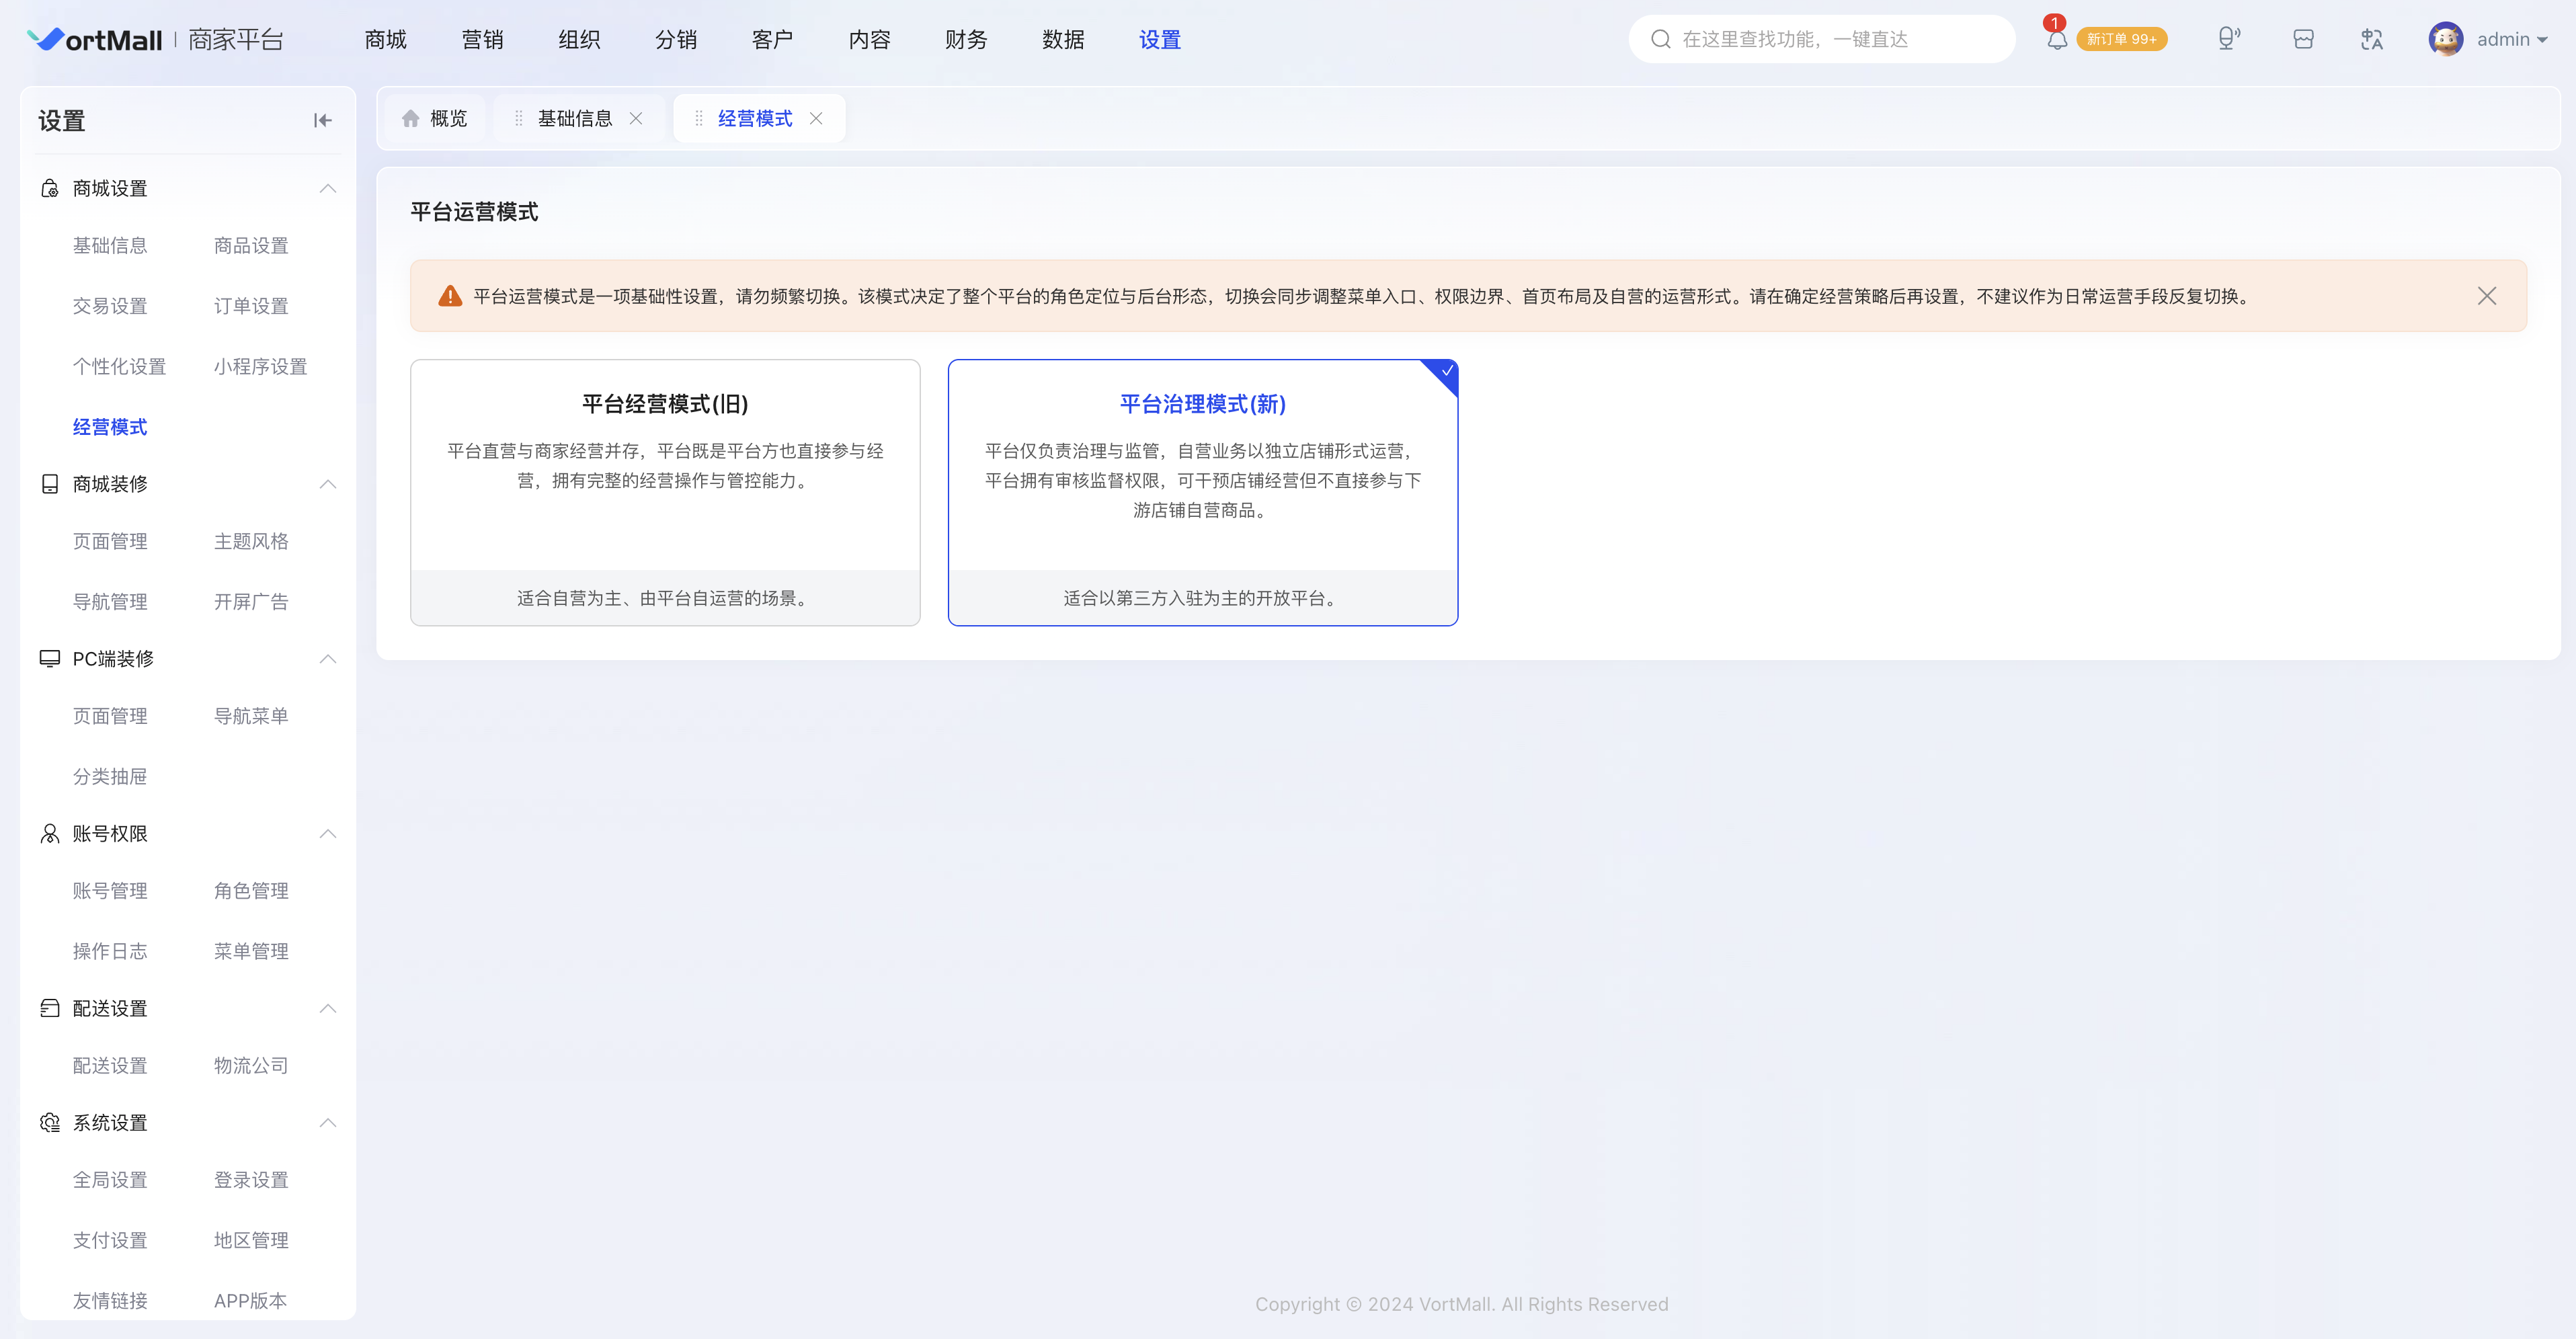
Task: Go to 订单设置 in sidebar
Action: (251, 306)
